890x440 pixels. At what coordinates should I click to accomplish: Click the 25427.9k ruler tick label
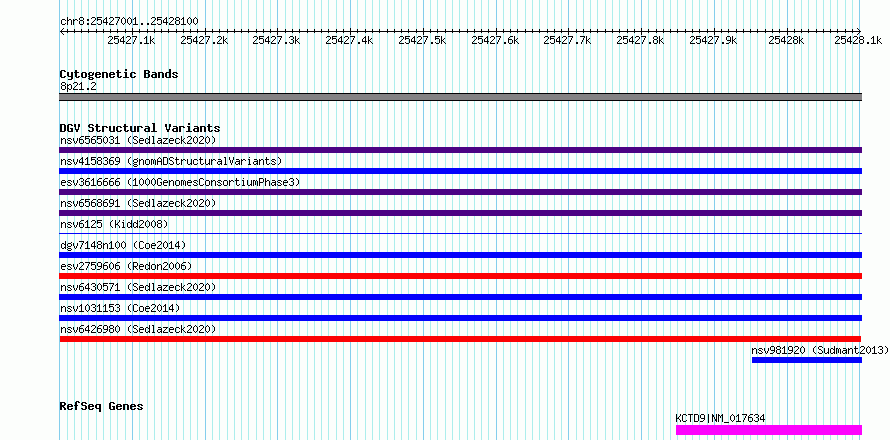[x=713, y=40]
